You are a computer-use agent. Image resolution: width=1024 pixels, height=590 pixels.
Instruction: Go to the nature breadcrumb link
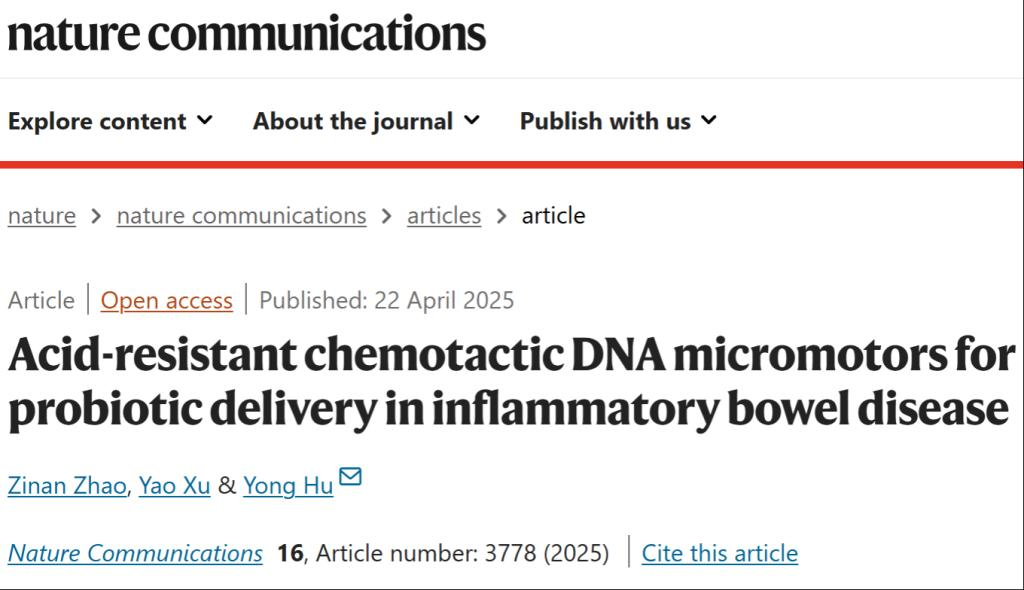pos(42,216)
